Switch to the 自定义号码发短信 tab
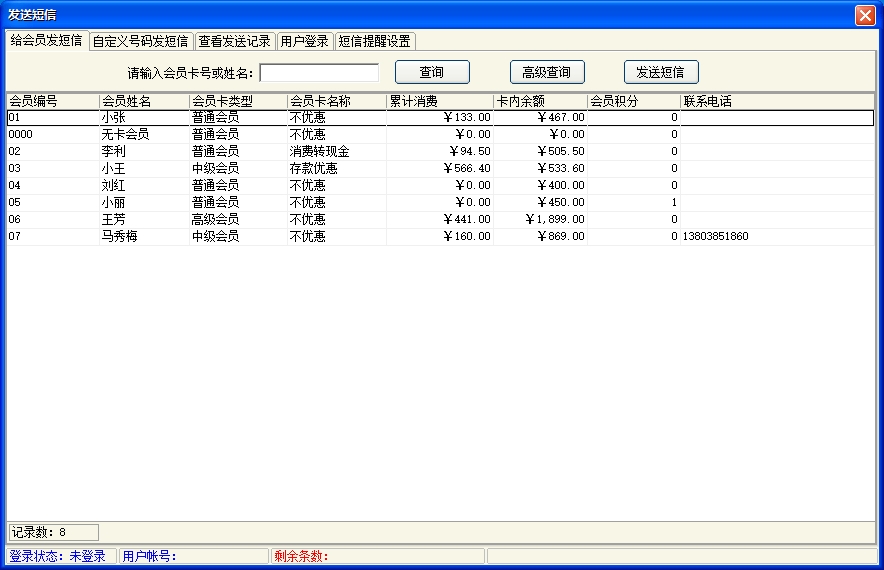The height and width of the screenshot is (570, 884). [140, 41]
